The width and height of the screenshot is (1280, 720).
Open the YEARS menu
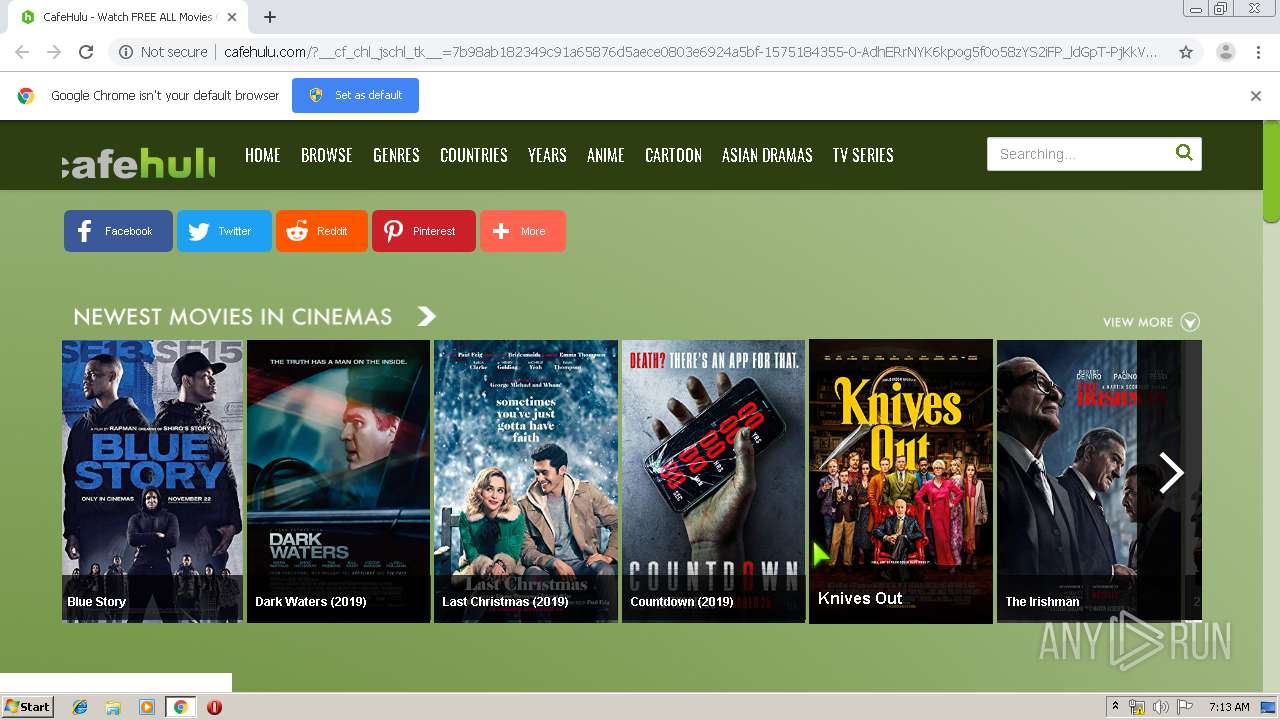pos(547,155)
